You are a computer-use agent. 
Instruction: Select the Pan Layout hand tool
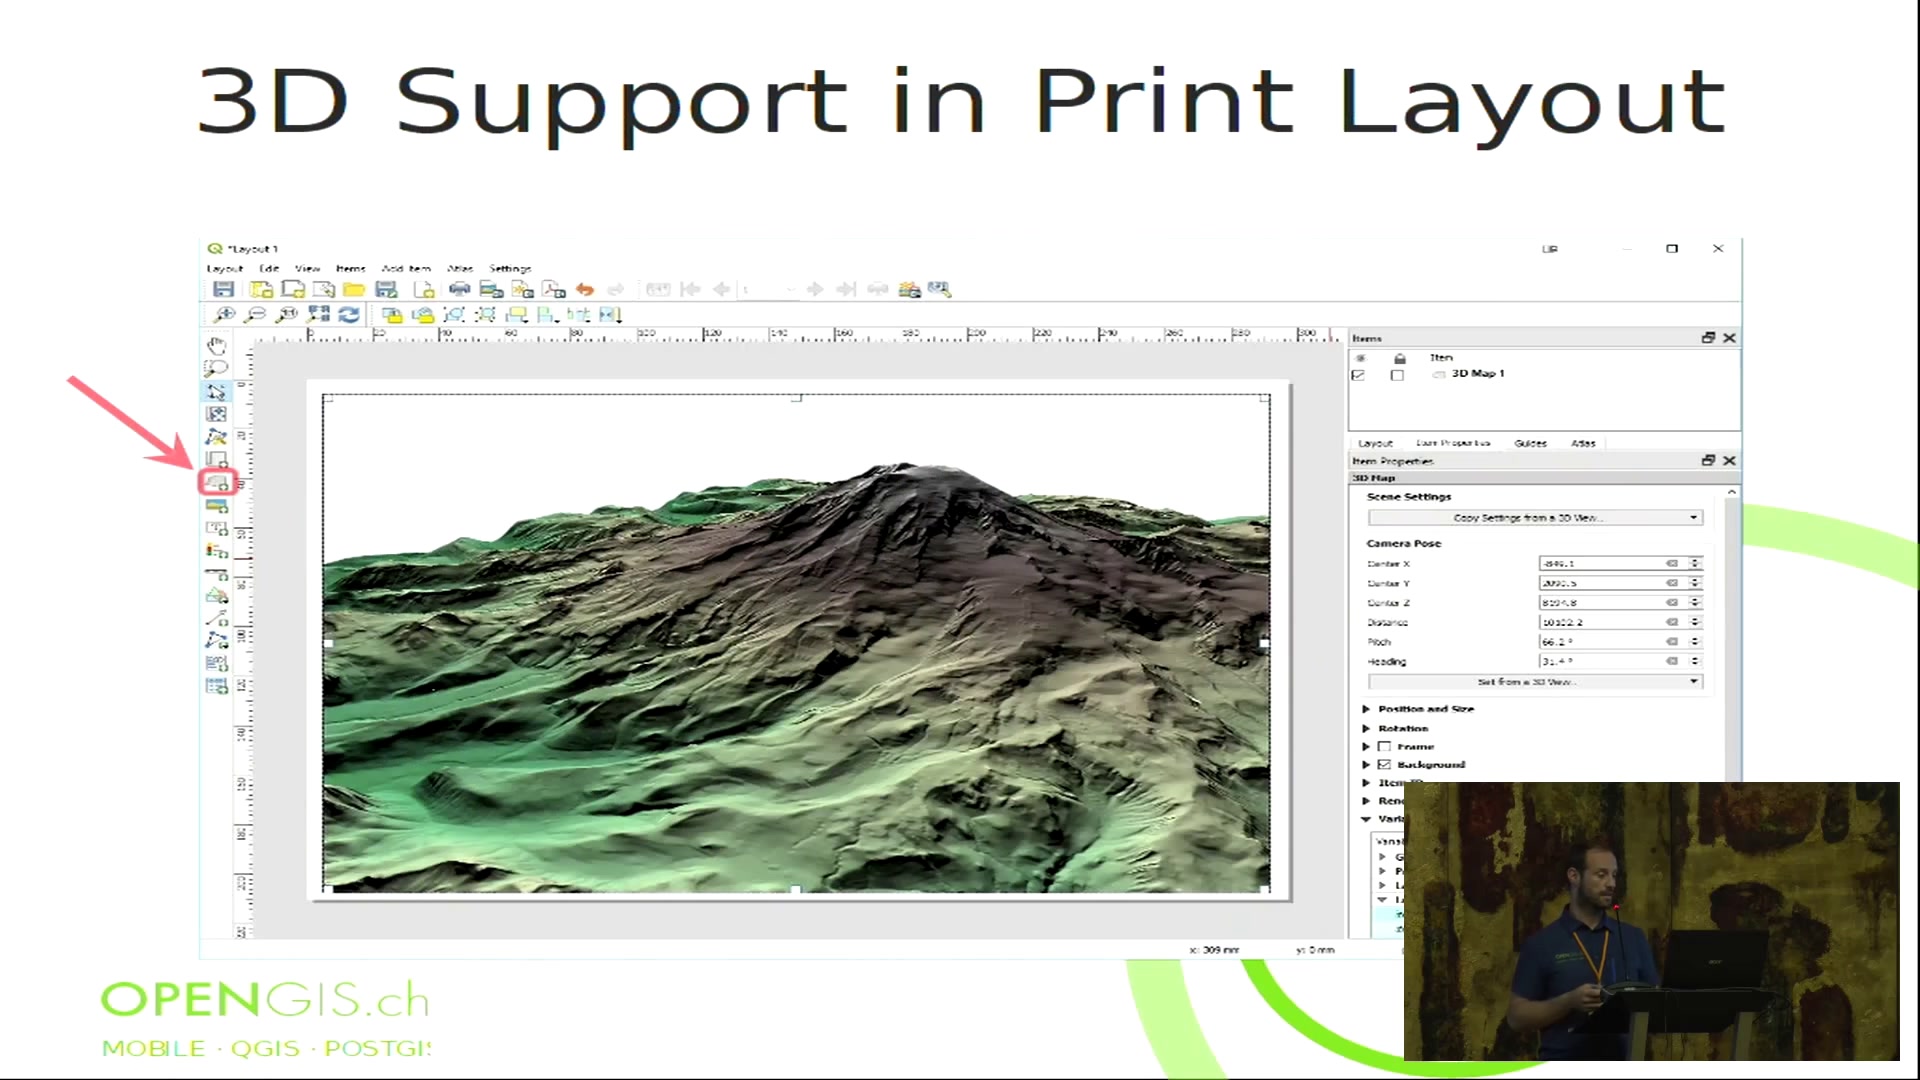[216, 345]
